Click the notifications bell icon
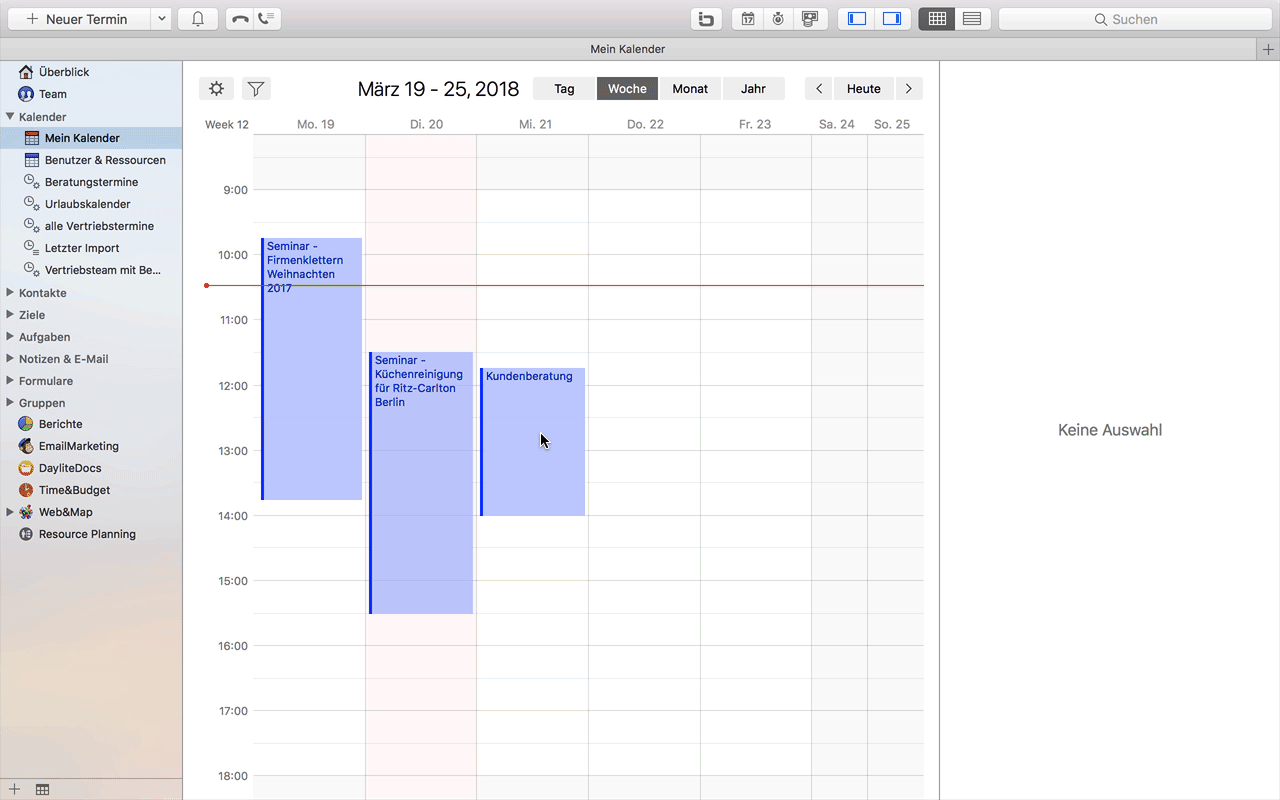This screenshot has height=800, width=1280. coord(198,19)
